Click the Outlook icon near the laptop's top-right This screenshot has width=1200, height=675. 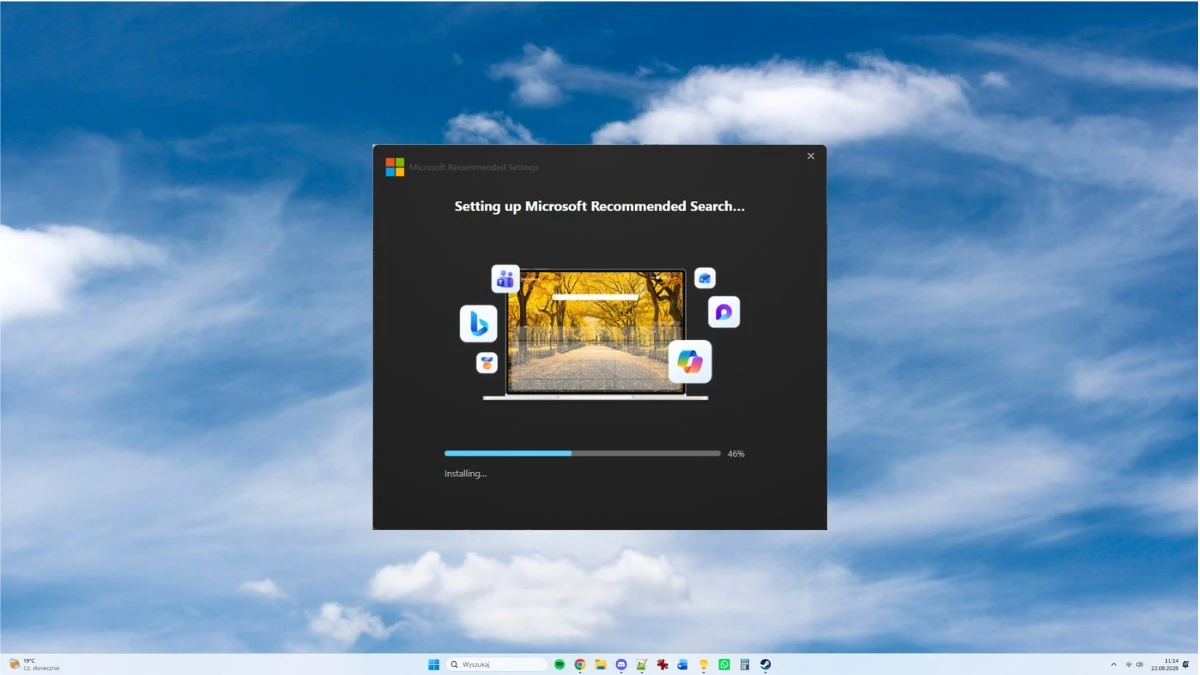(705, 278)
